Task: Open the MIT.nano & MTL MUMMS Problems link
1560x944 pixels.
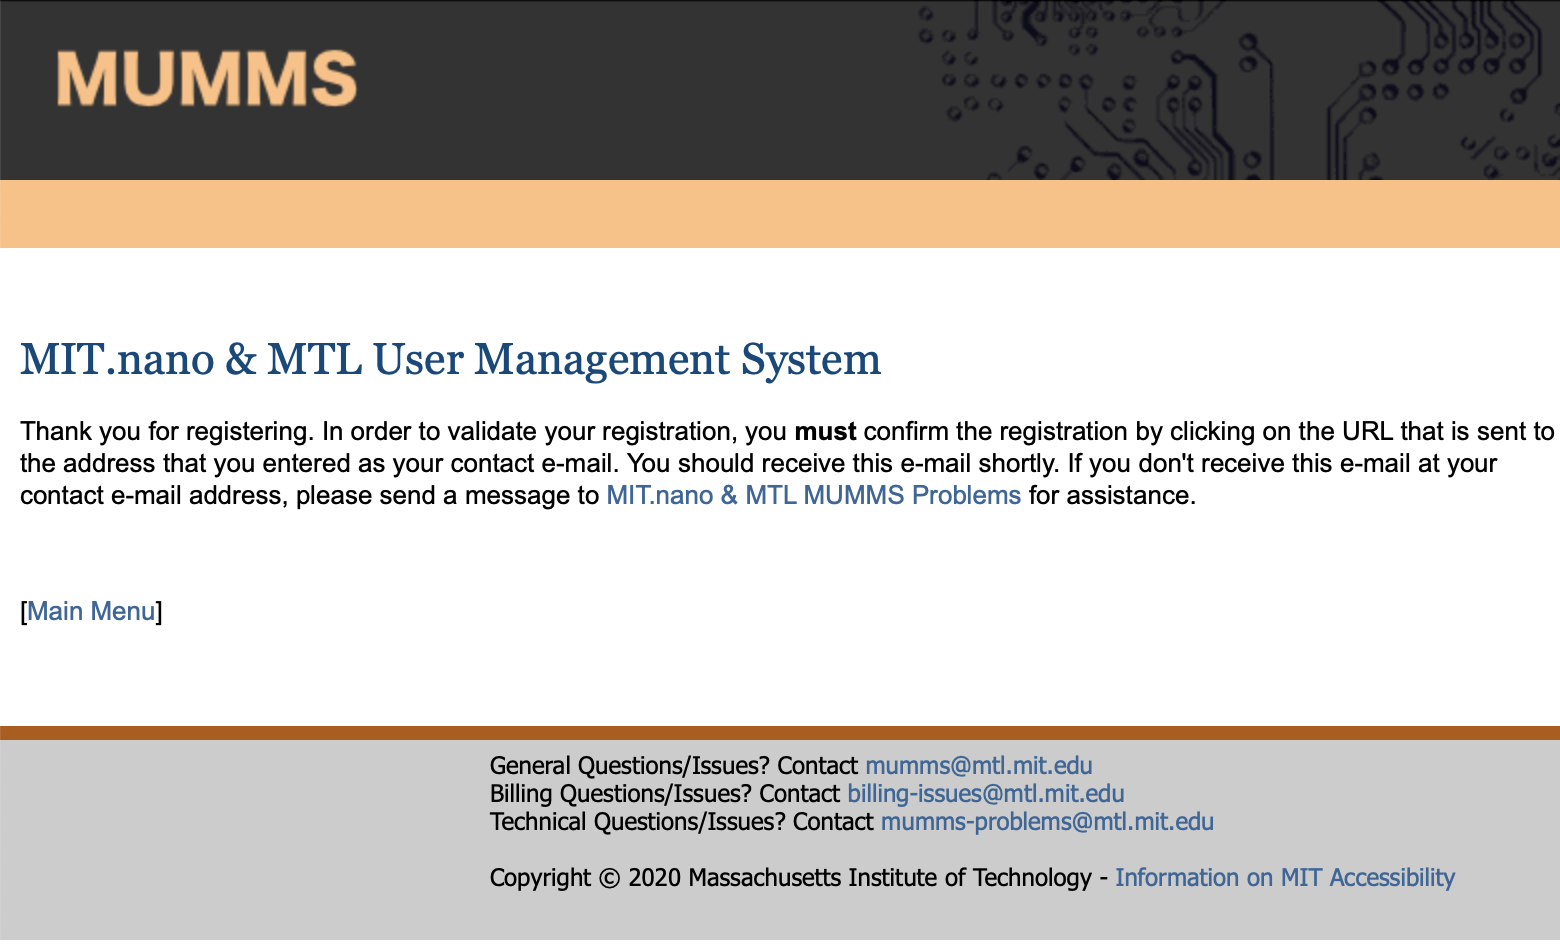Action: (x=813, y=496)
